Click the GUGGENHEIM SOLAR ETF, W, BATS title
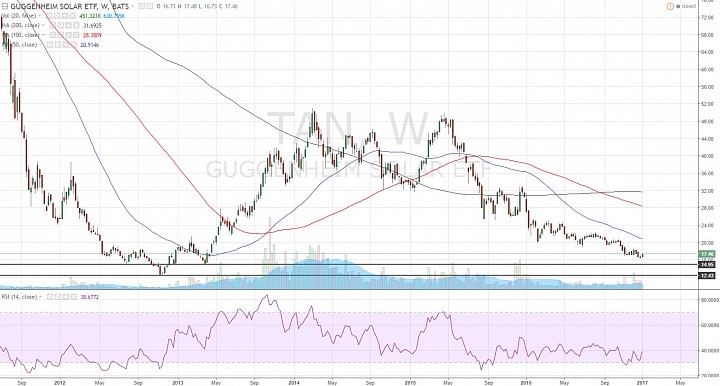720x386 pixels. pos(70,6)
